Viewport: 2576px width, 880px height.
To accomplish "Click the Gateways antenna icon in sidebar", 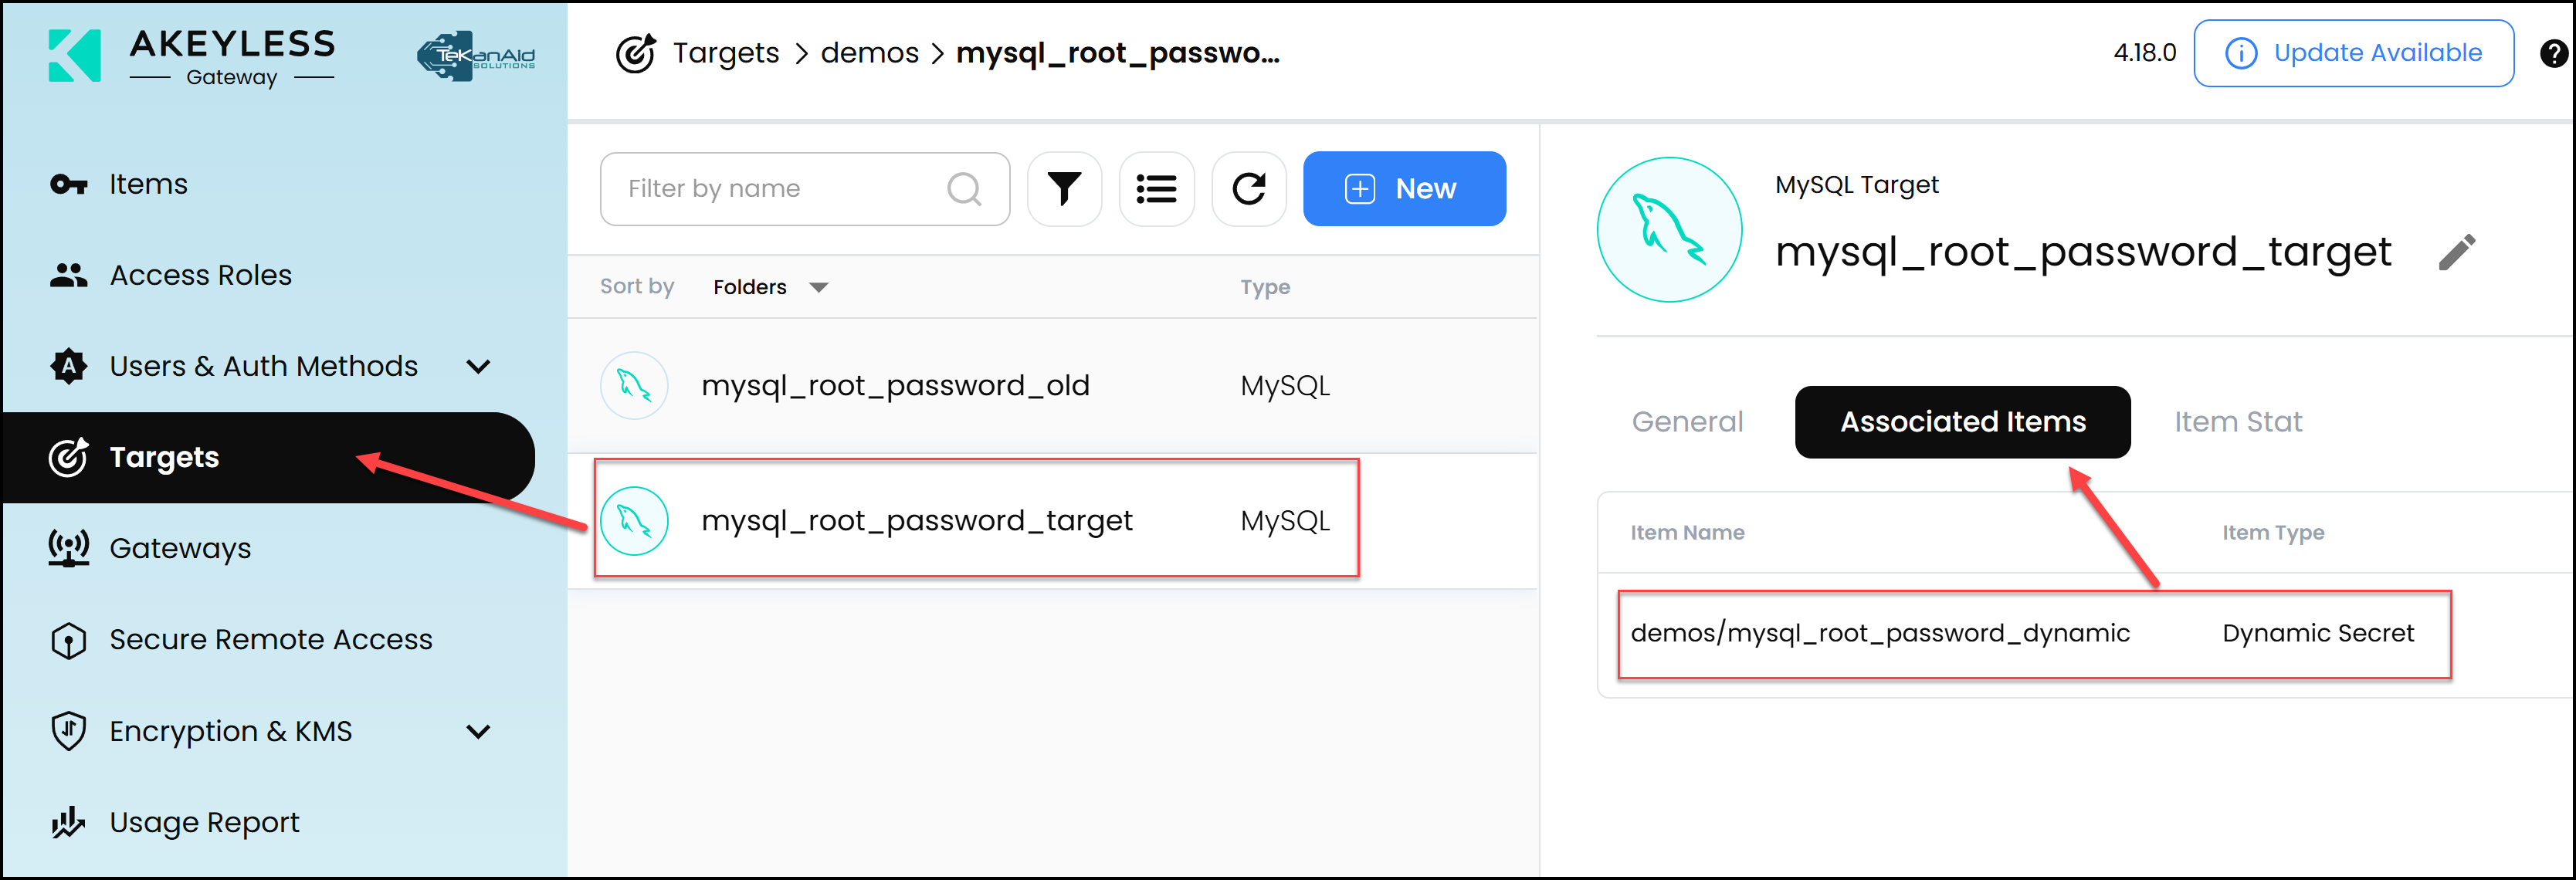I will (66, 547).
